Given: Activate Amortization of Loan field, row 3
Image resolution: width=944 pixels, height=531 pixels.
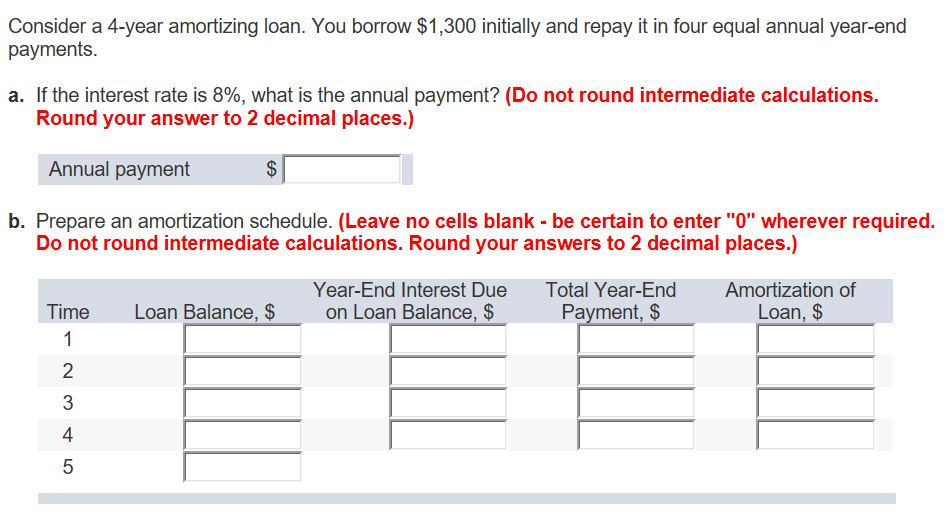Looking at the screenshot, I should click(815, 403).
